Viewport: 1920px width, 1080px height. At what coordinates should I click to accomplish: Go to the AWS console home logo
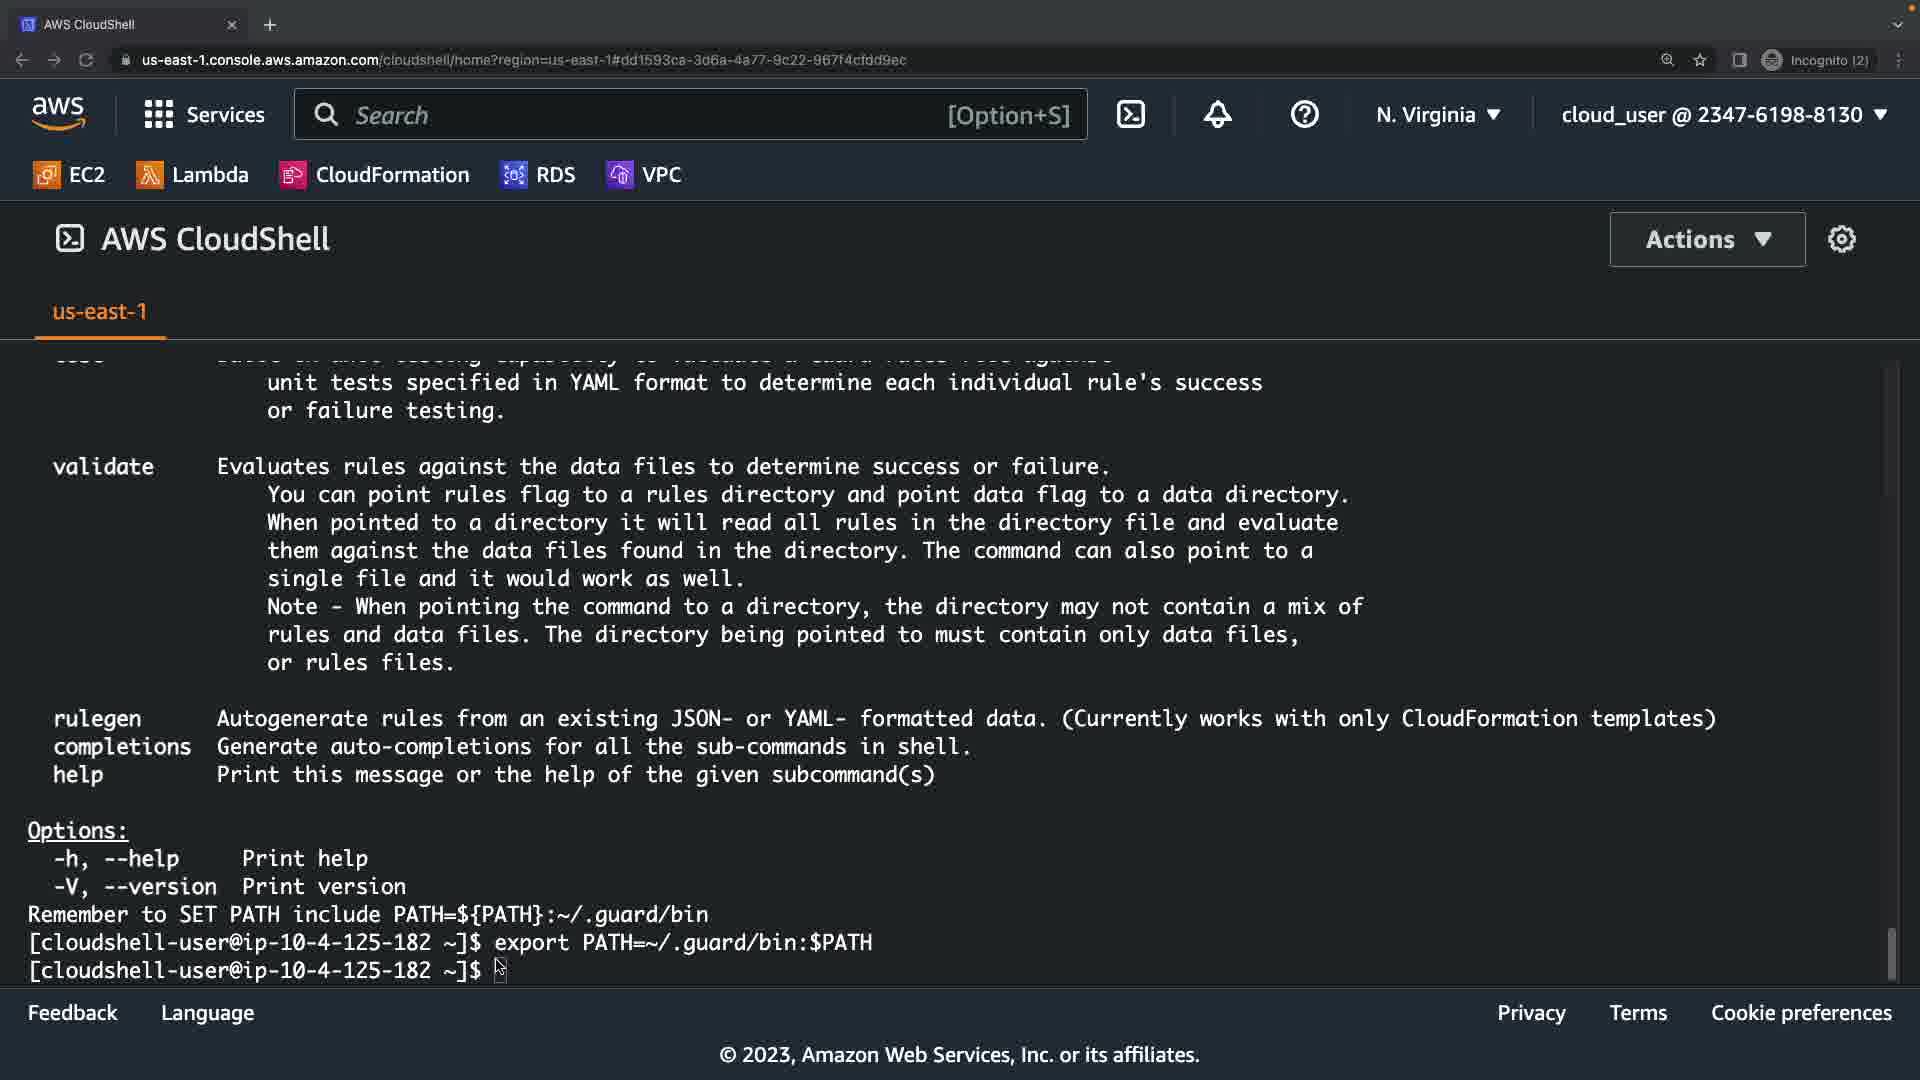click(58, 115)
